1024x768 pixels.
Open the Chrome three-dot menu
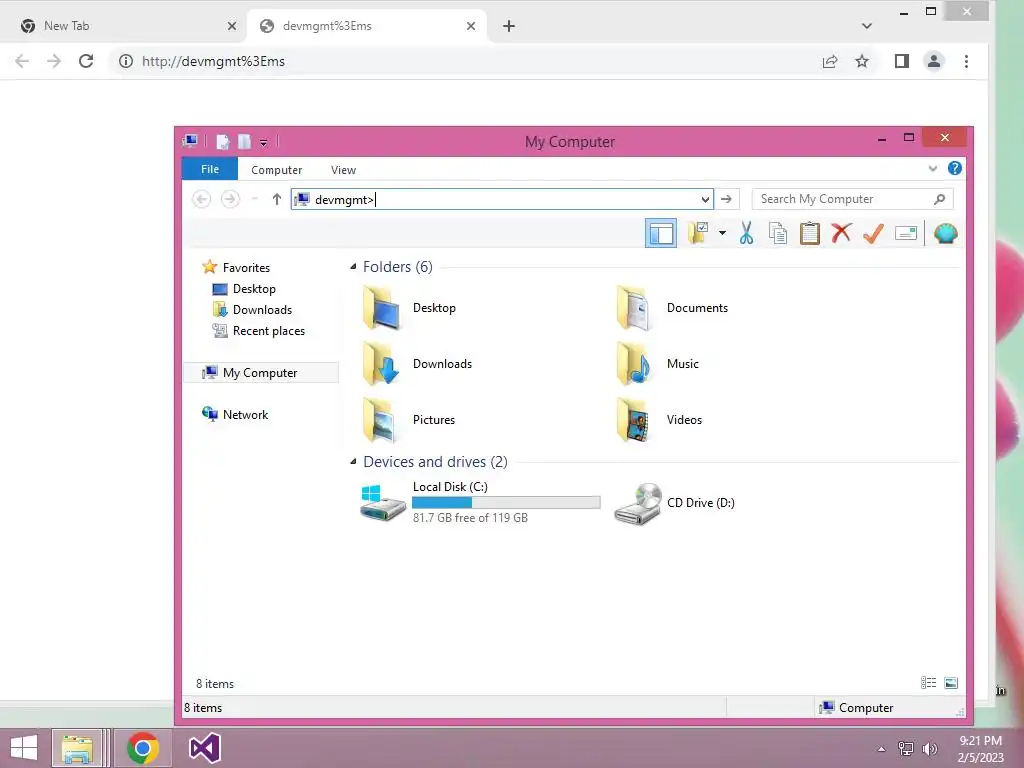point(967,61)
